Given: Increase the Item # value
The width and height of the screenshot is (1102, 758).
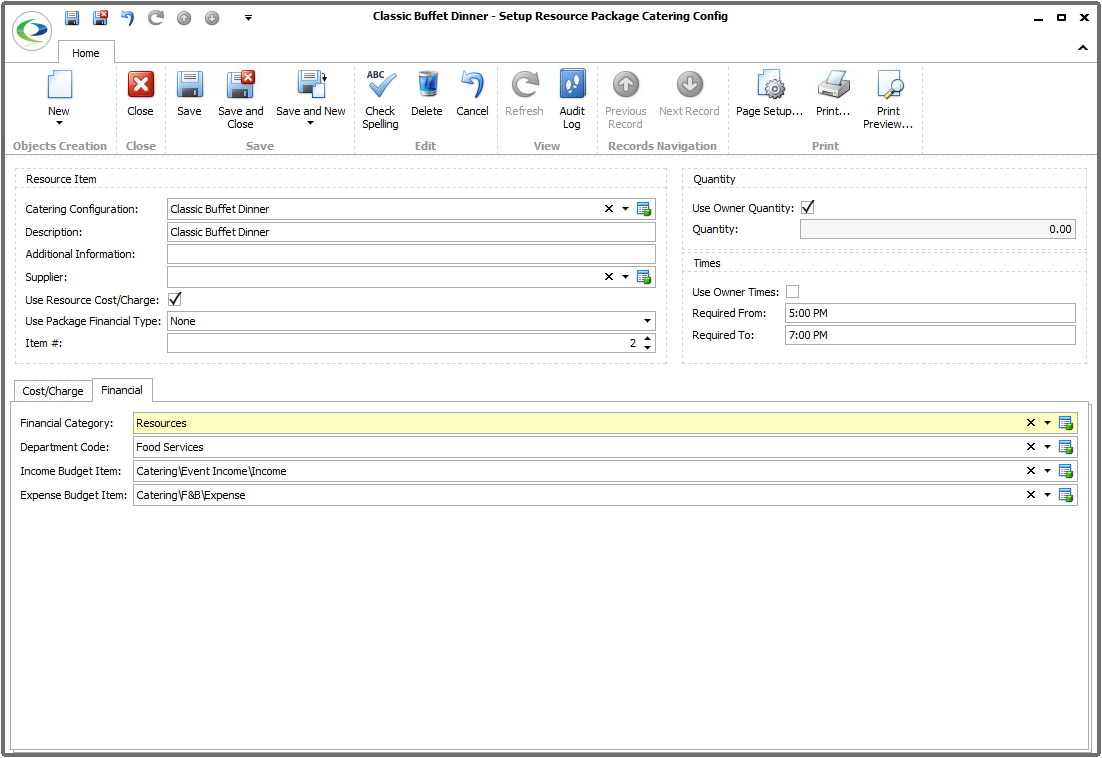Looking at the screenshot, I should point(647,339).
